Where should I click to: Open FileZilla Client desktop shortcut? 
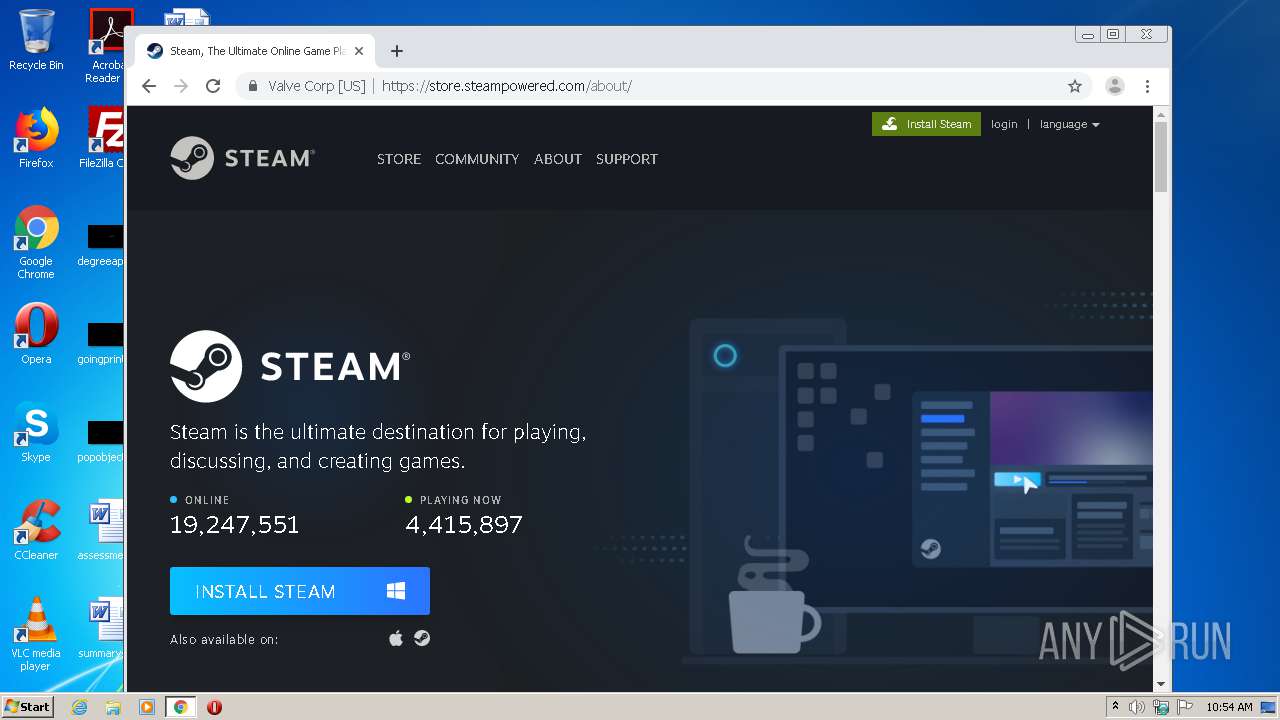click(x=102, y=138)
